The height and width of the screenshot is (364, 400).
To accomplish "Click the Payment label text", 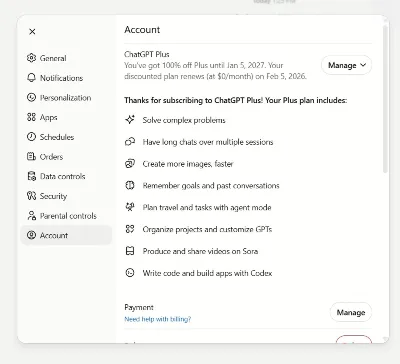I will tap(139, 307).
